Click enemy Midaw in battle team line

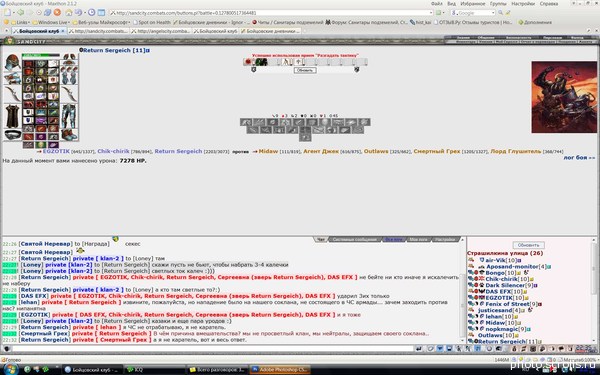point(268,152)
